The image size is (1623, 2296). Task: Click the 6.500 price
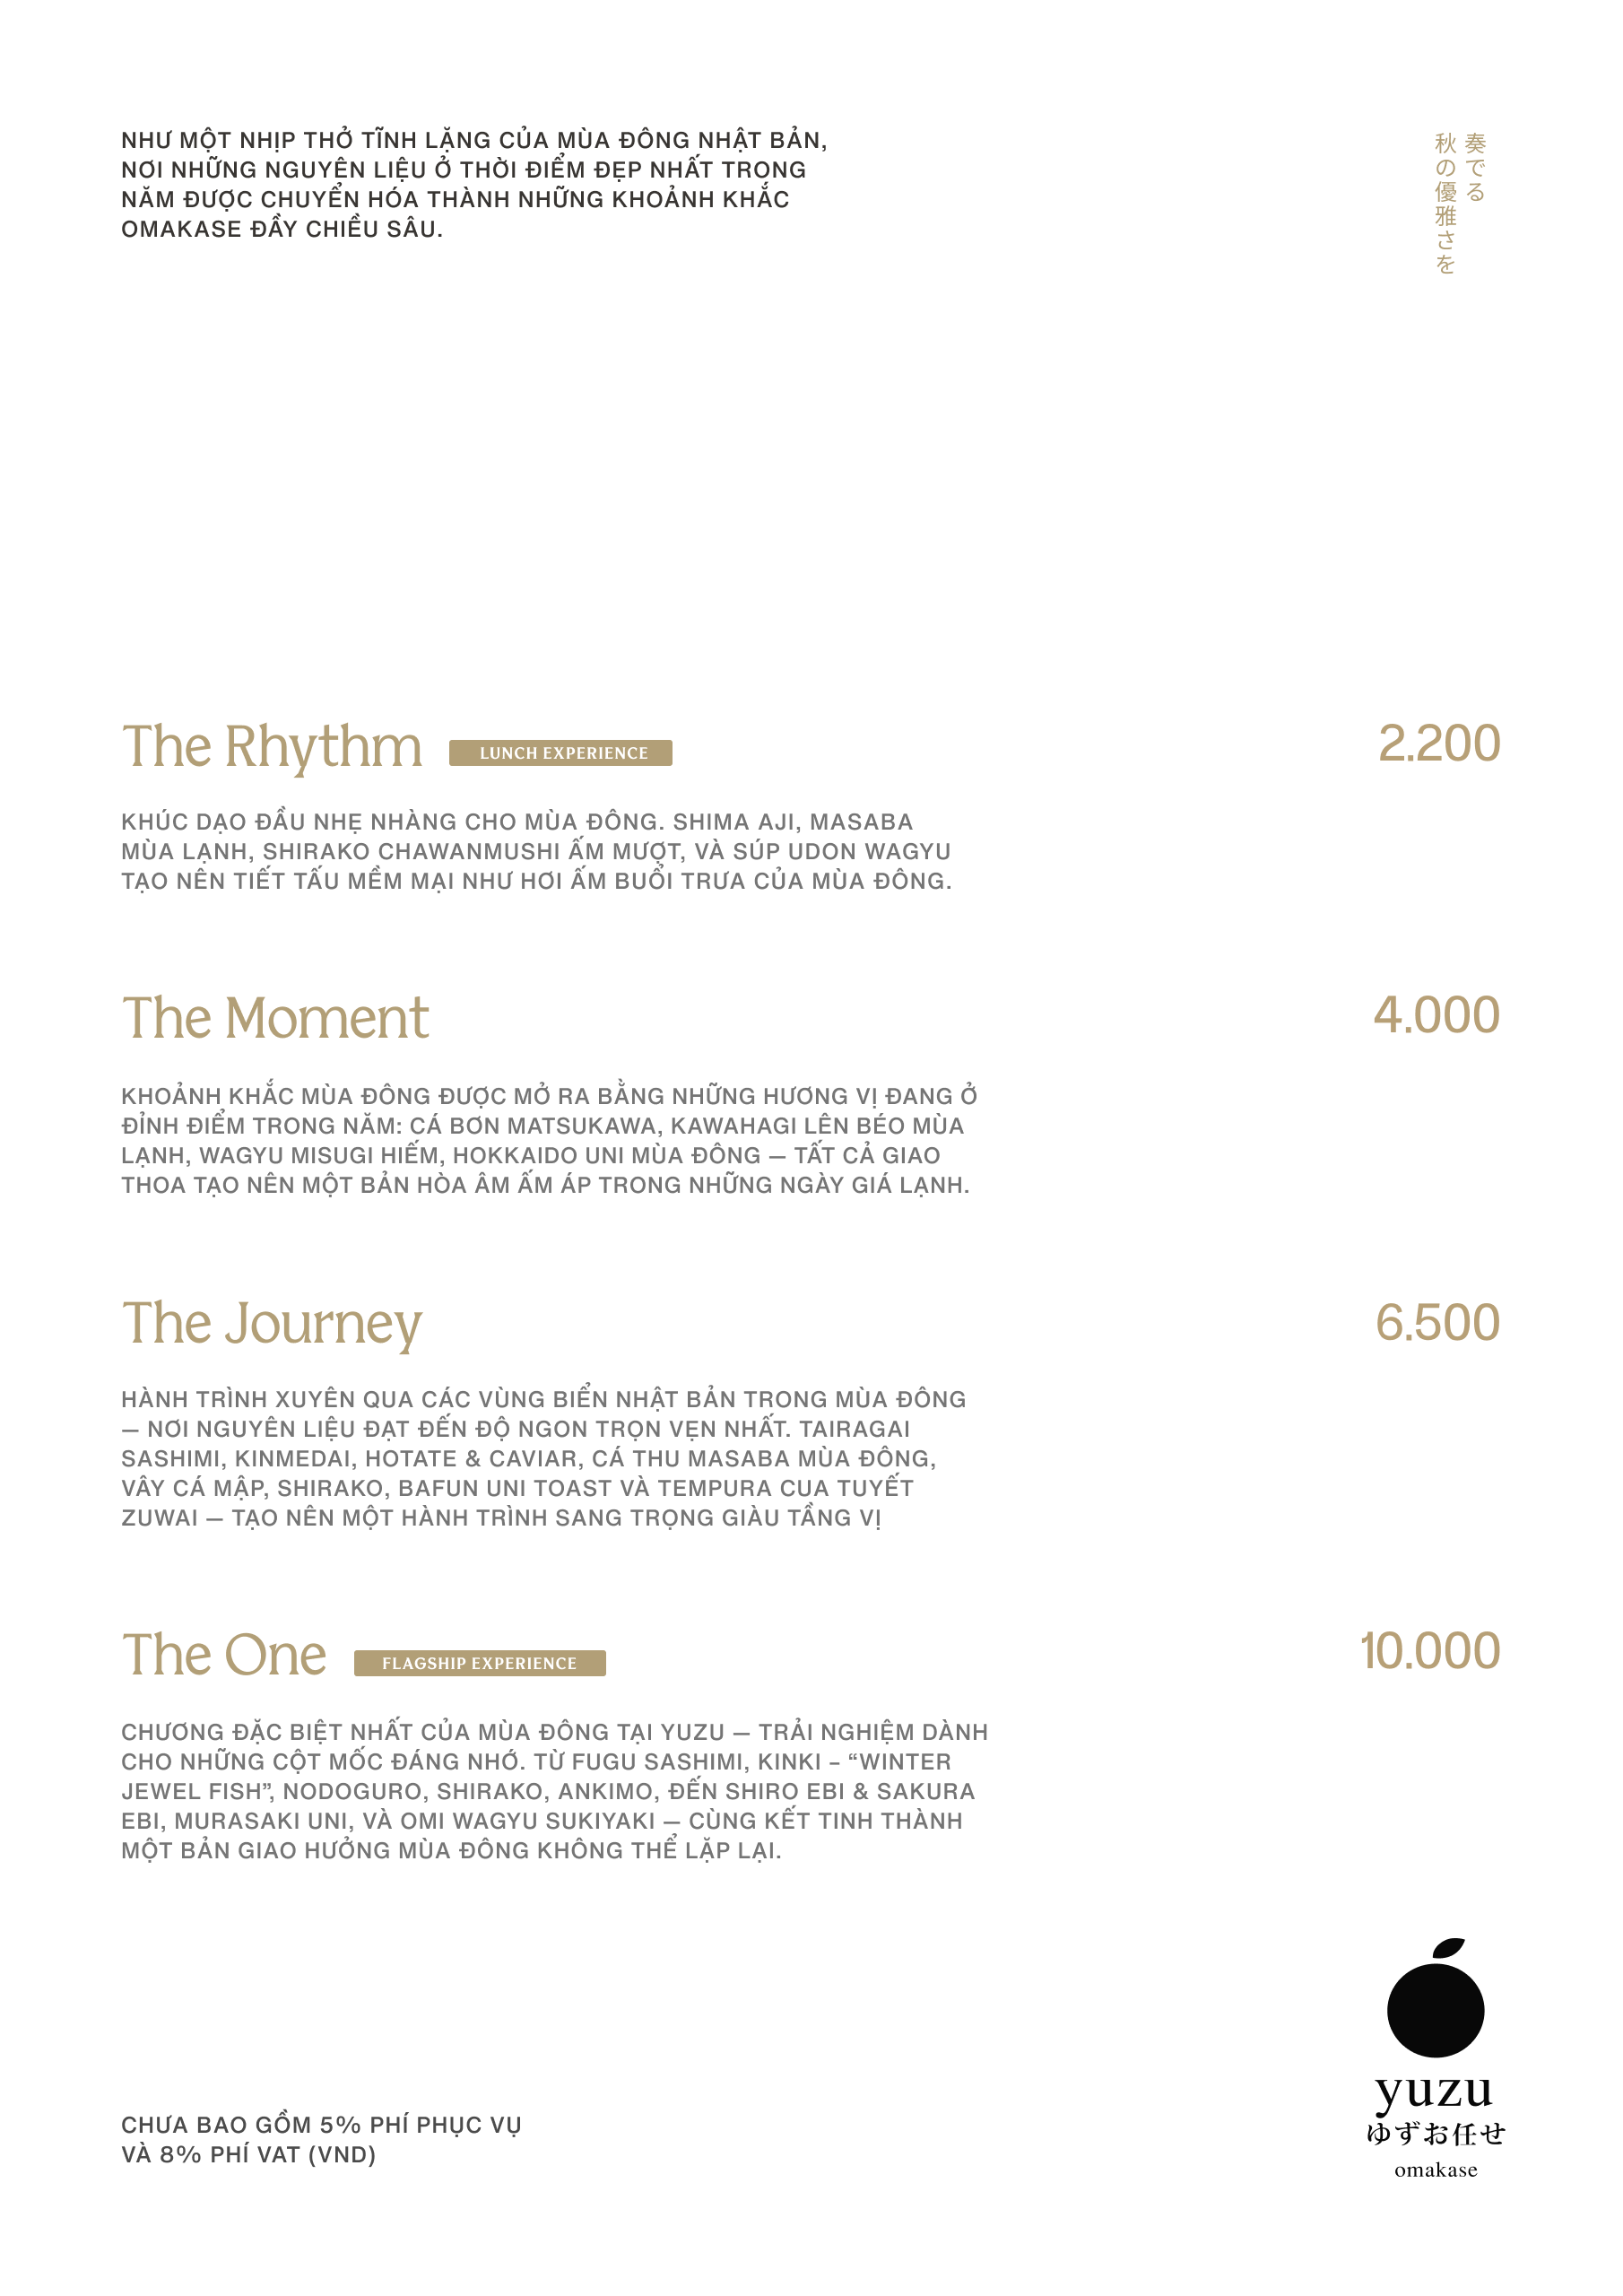[x=1437, y=1323]
